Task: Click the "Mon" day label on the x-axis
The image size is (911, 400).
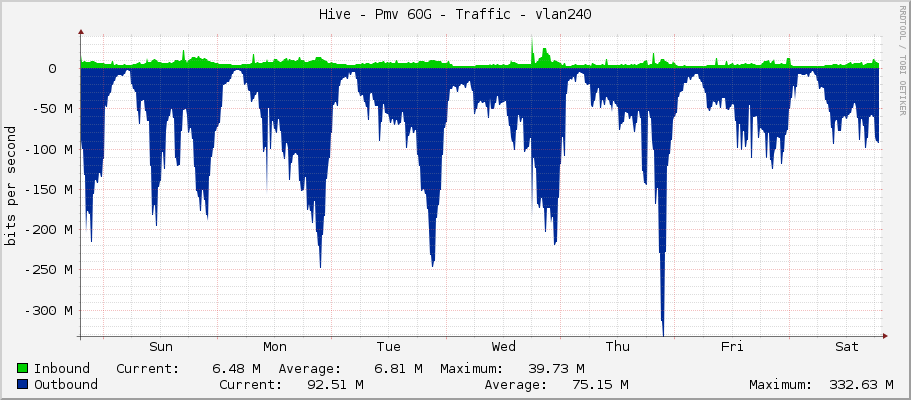Action: 275,347
